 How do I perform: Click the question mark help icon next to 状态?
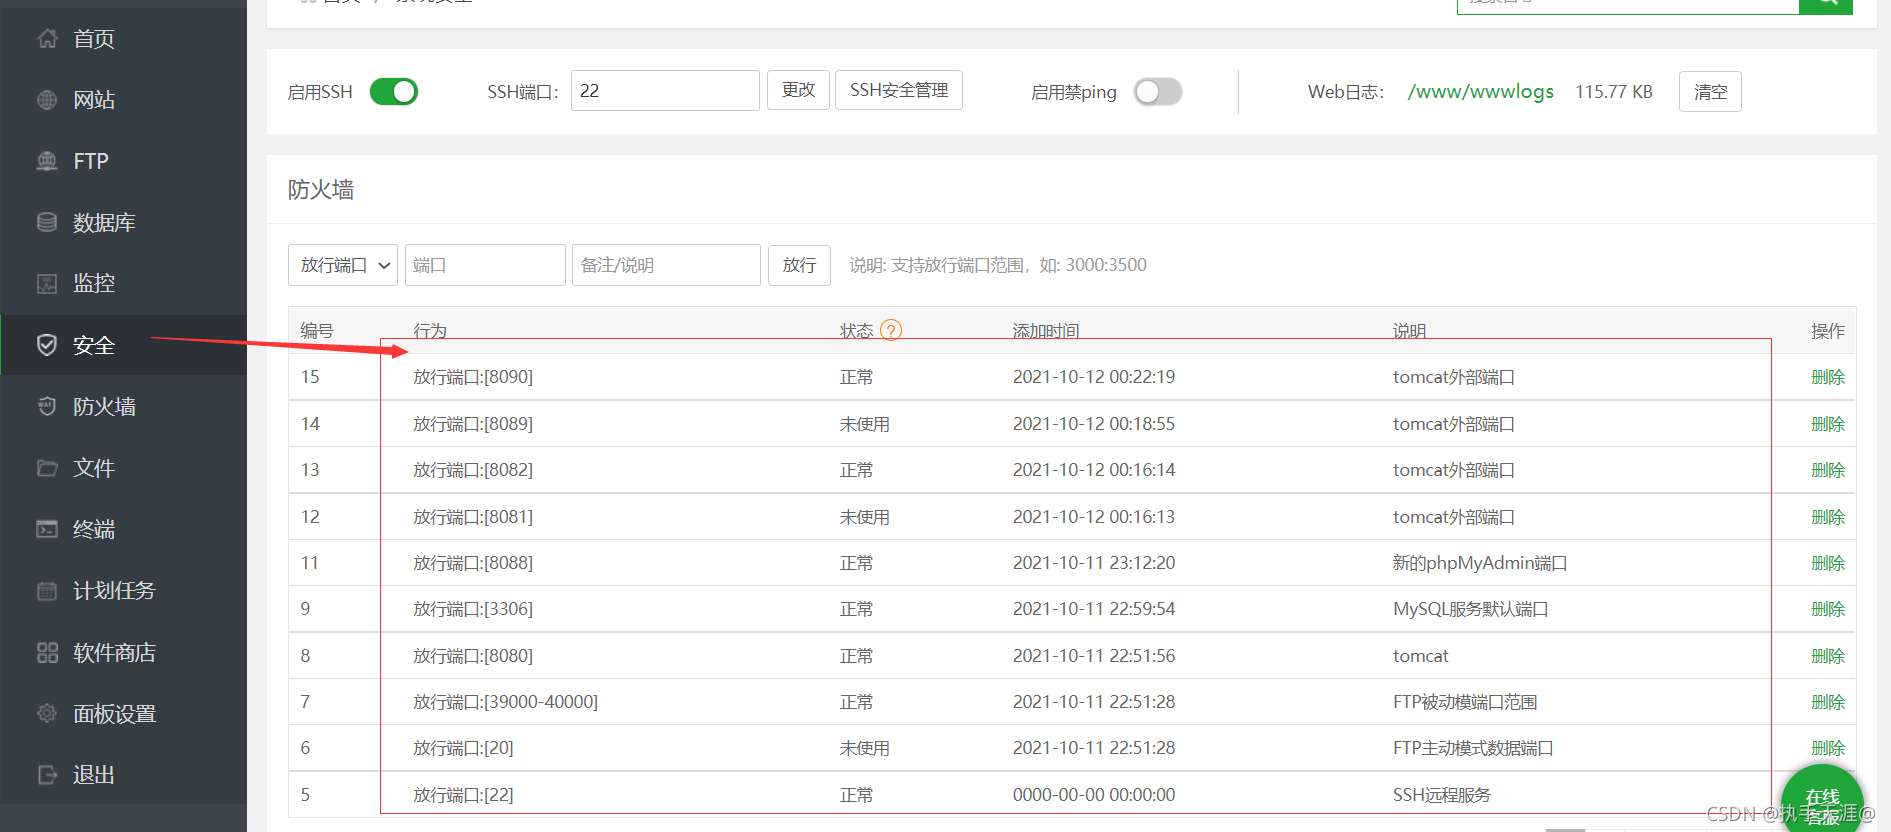pos(891,330)
